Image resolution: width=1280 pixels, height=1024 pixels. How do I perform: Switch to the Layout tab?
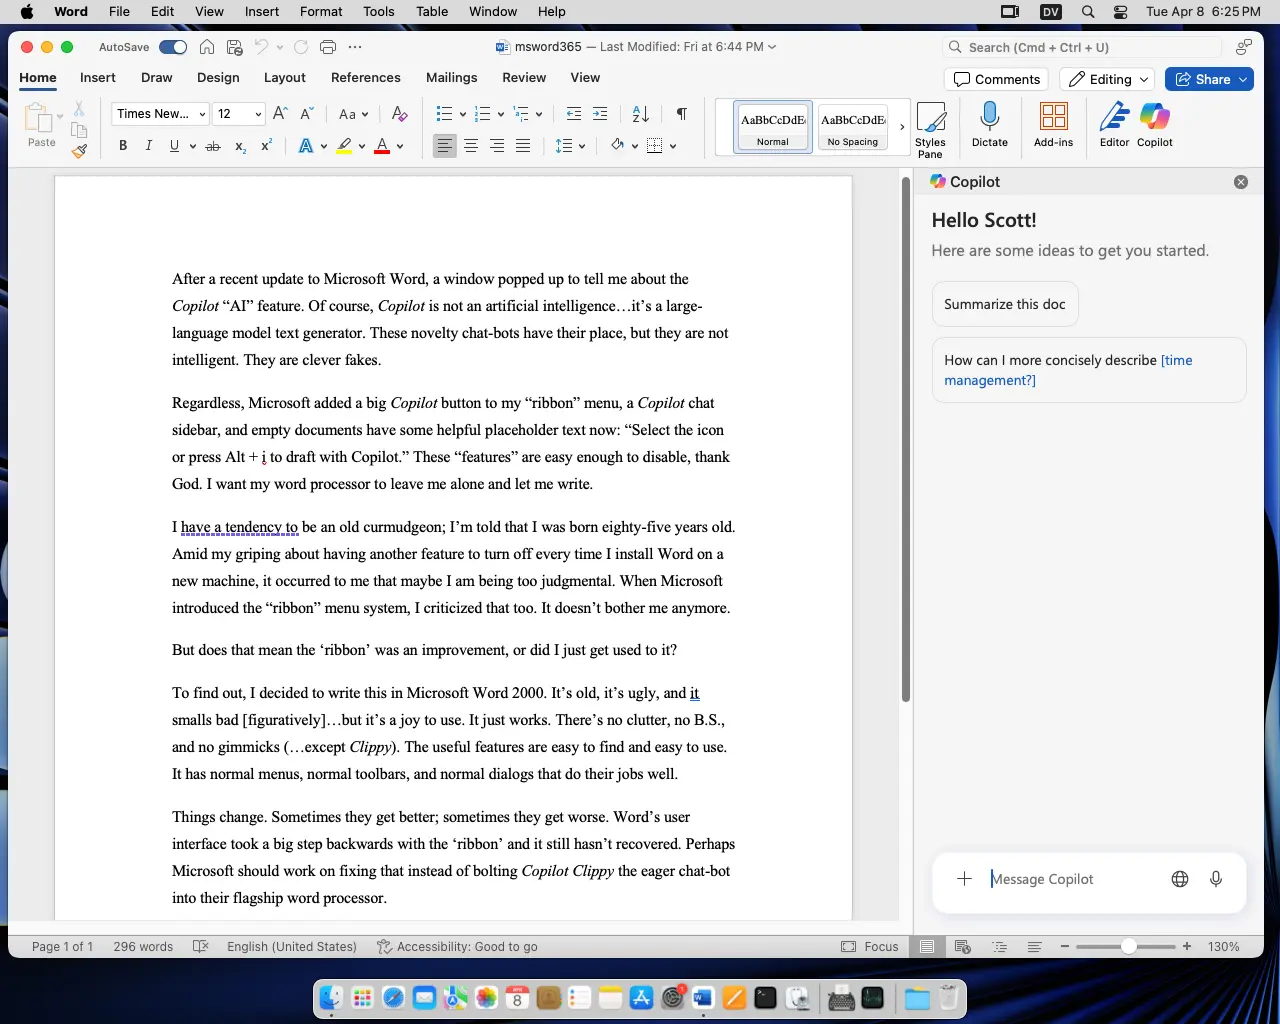pos(284,78)
